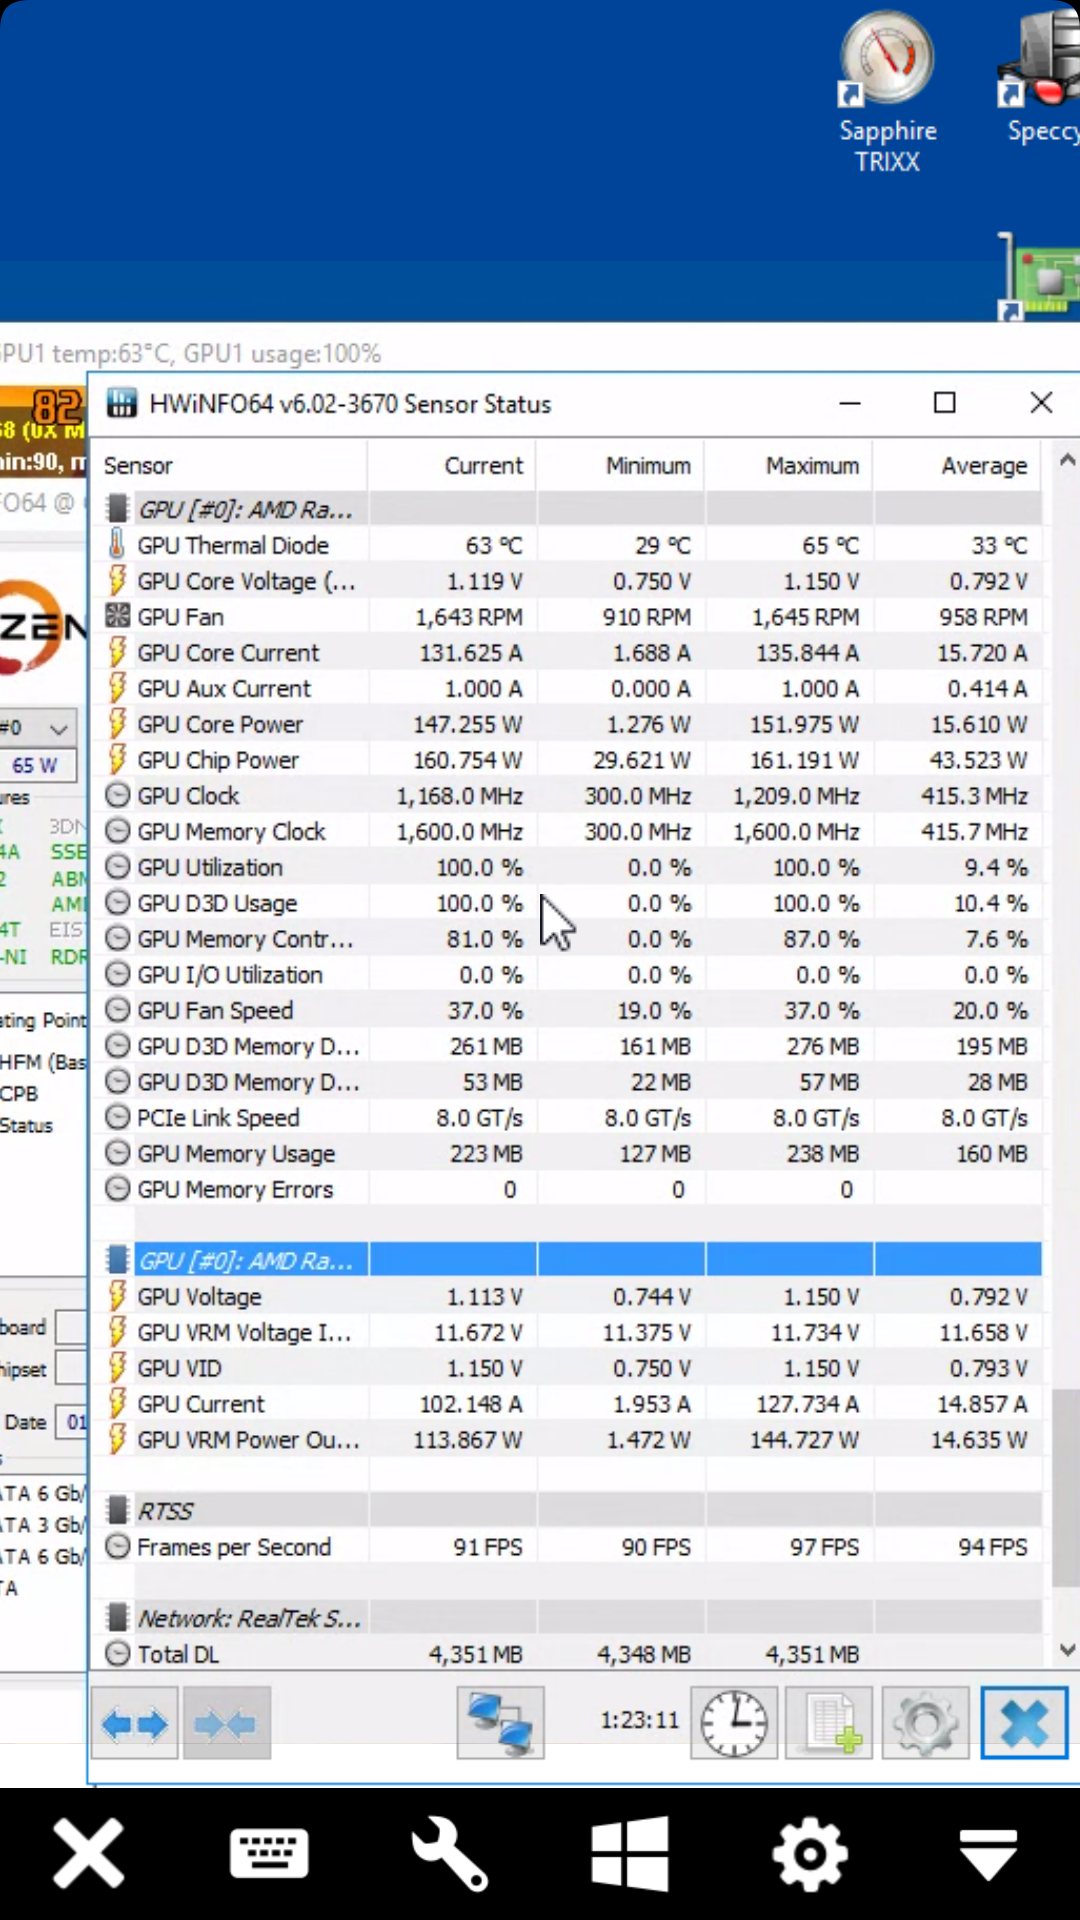Click the 65 W value in background window
Image resolution: width=1080 pixels, height=1920 pixels.
click(35, 765)
